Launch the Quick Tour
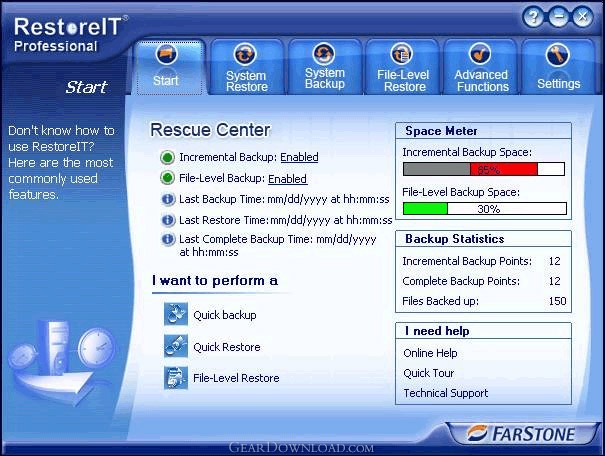605x456 pixels. tap(429, 373)
